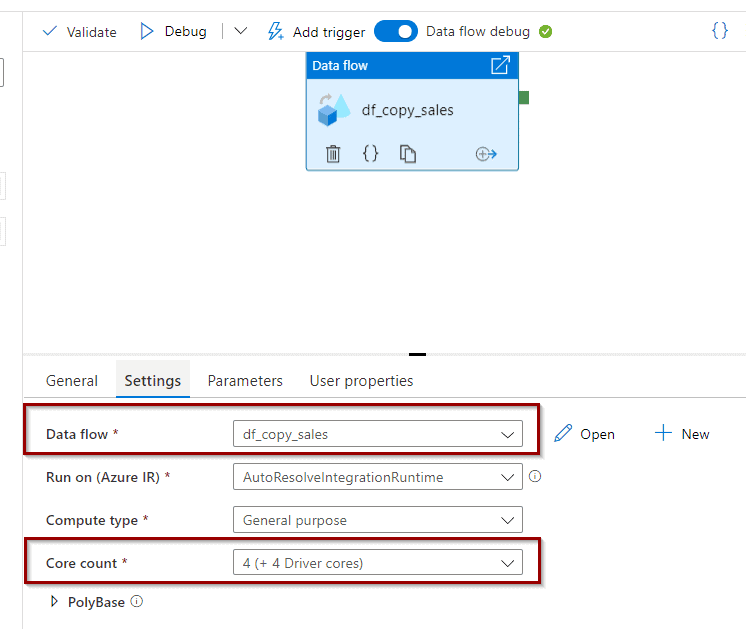Delete the df_copy_sales activity

(333, 154)
